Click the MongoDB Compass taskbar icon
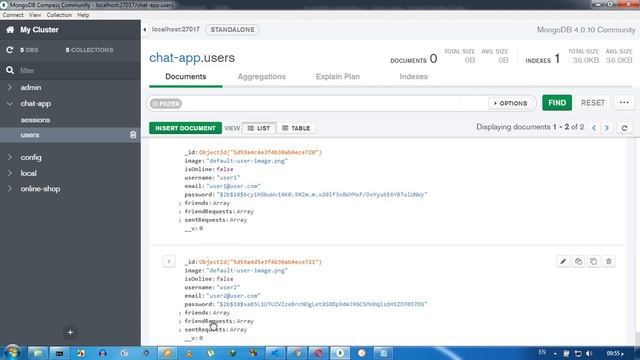640x360 pixels. pyautogui.click(x=340, y=353)
